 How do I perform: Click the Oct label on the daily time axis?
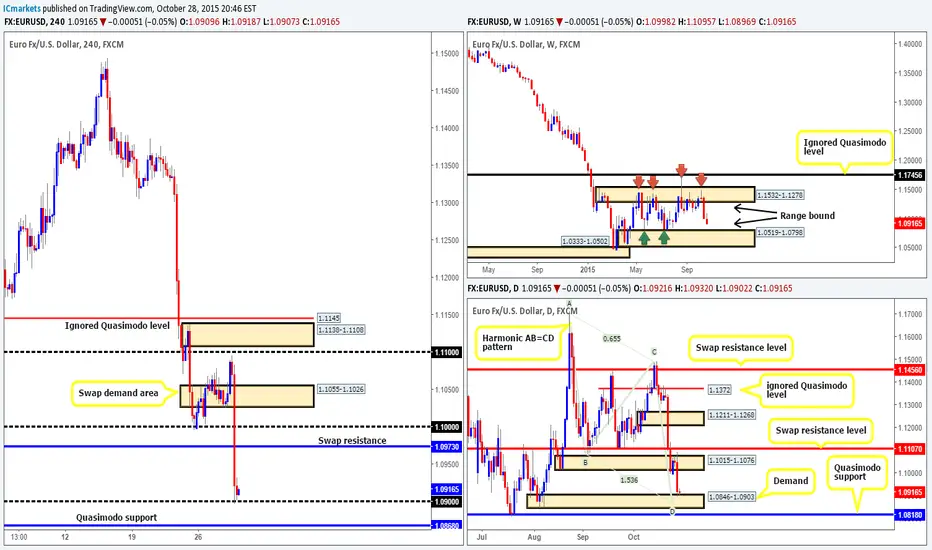634,536
